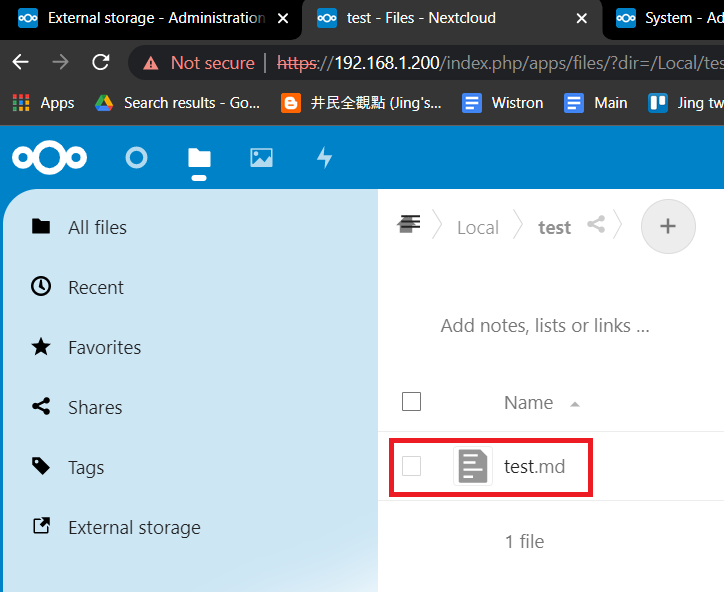This screenshot has width=724, height=592.
Task: Click the test.md file type icon
Action: (473, 466)
